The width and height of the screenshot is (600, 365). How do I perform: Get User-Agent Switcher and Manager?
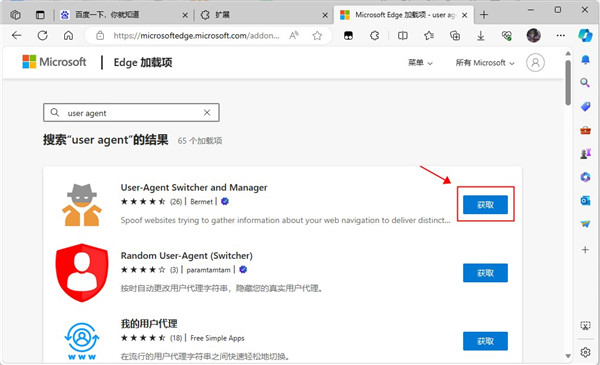click(x=485, y=205)
